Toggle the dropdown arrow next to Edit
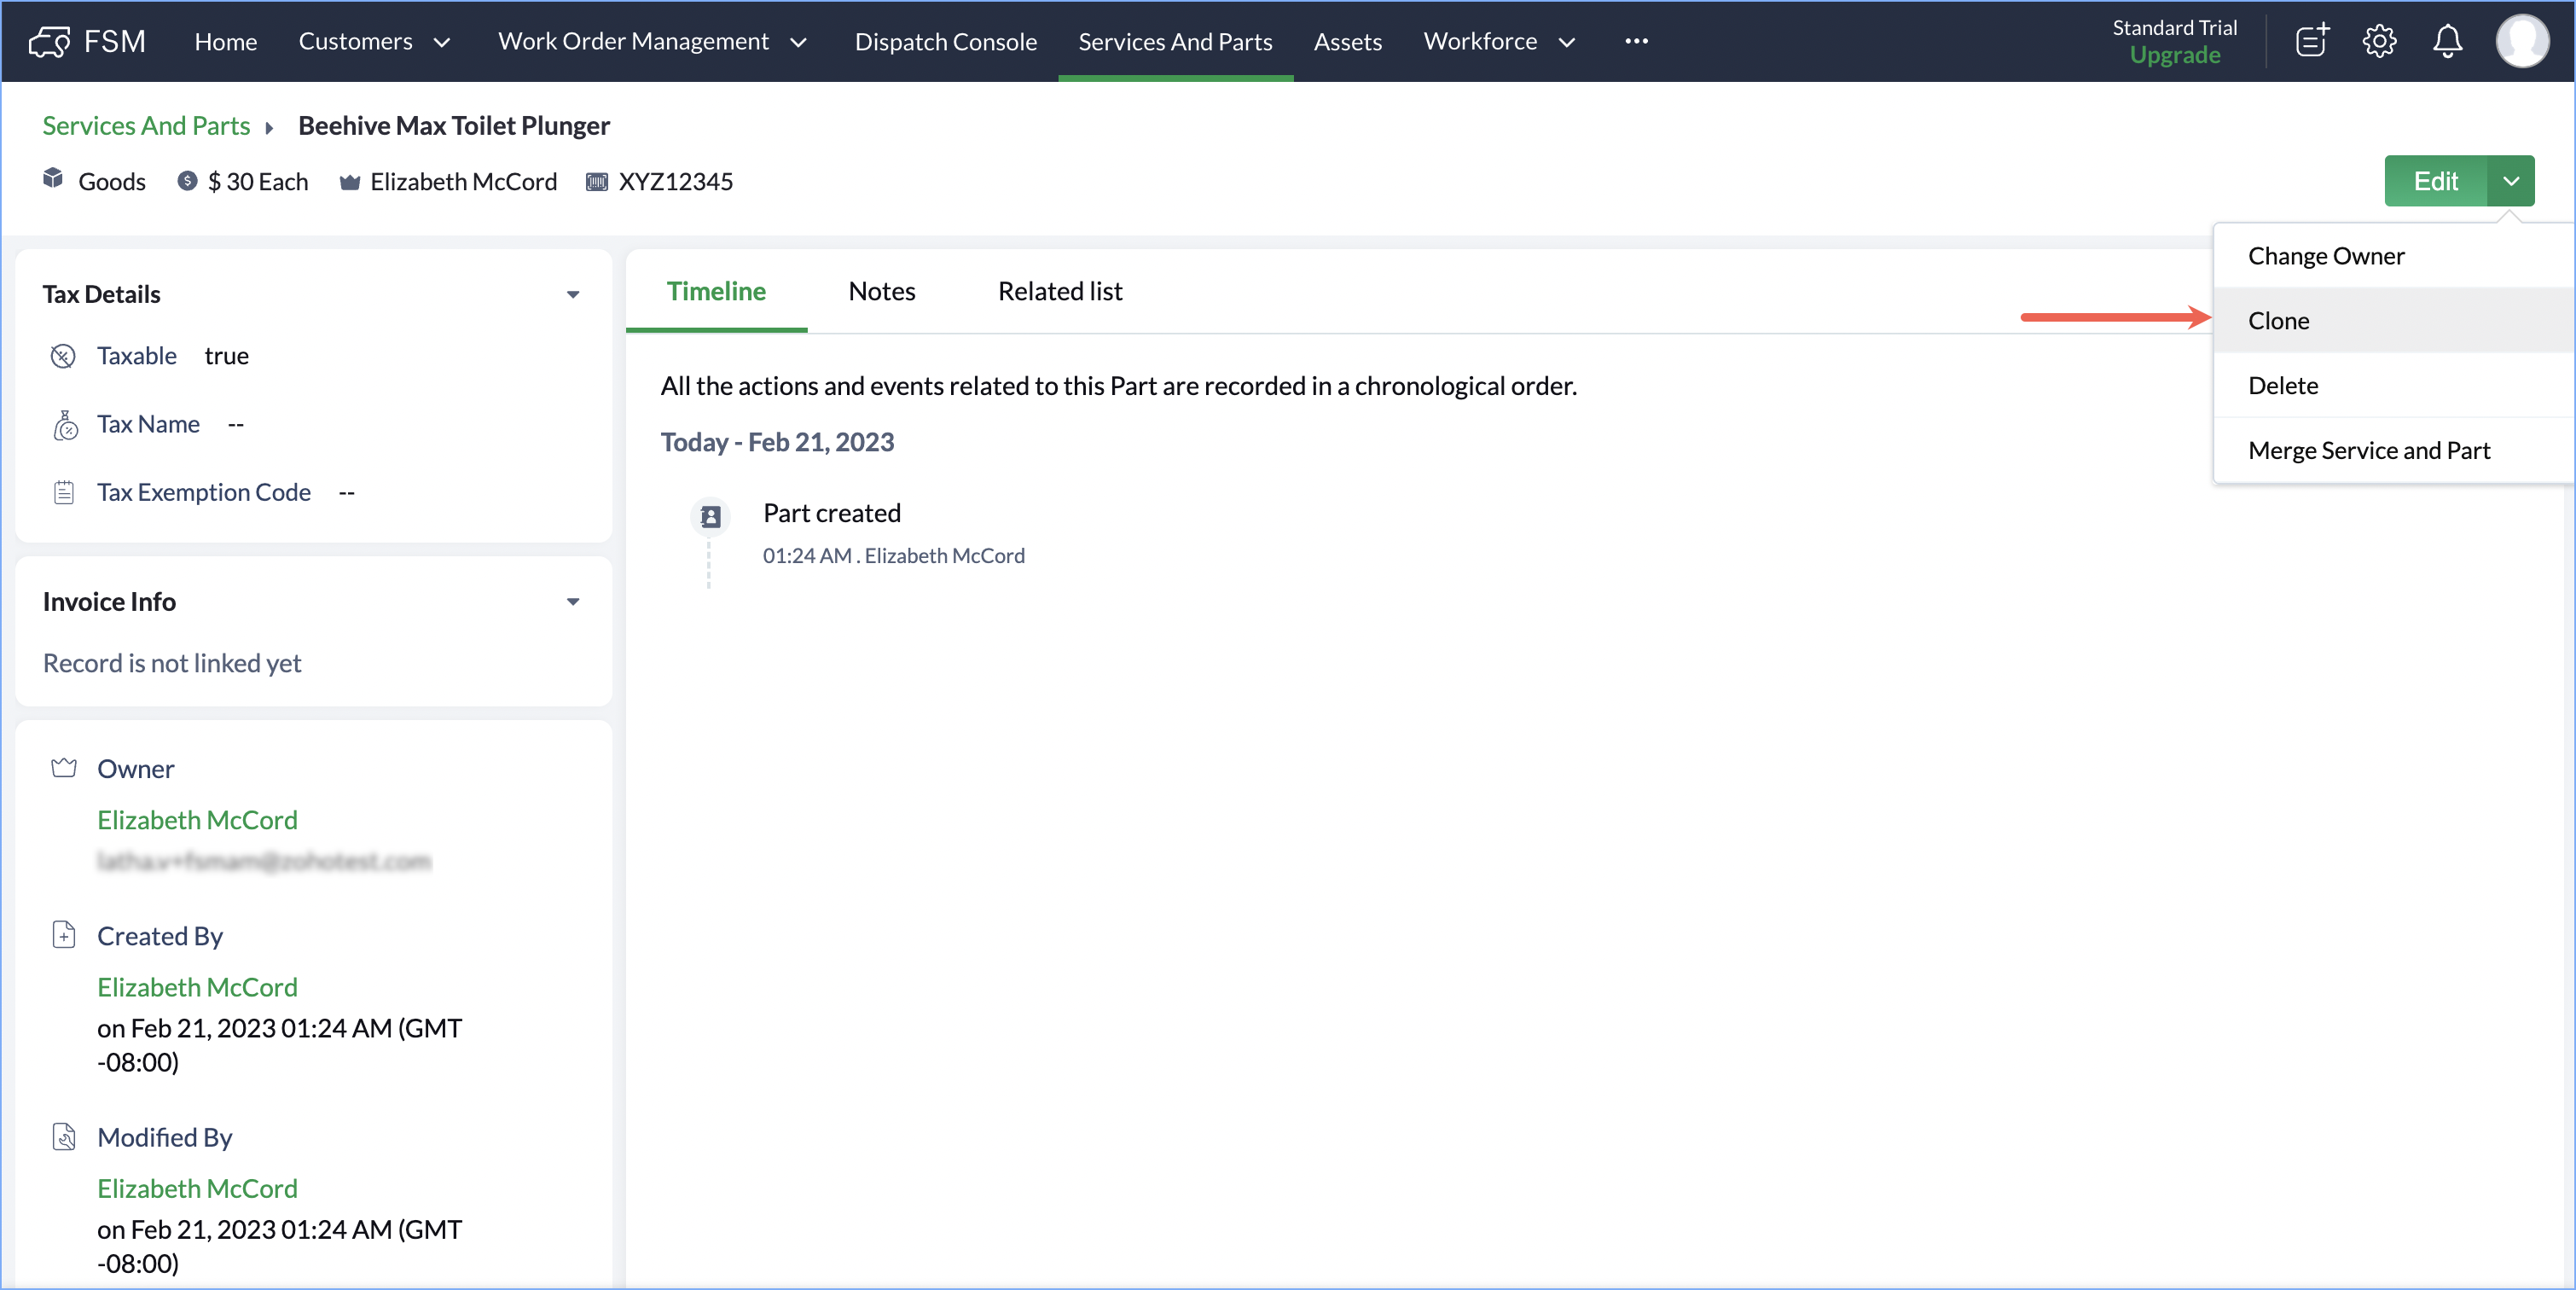 pos(2510,181)
